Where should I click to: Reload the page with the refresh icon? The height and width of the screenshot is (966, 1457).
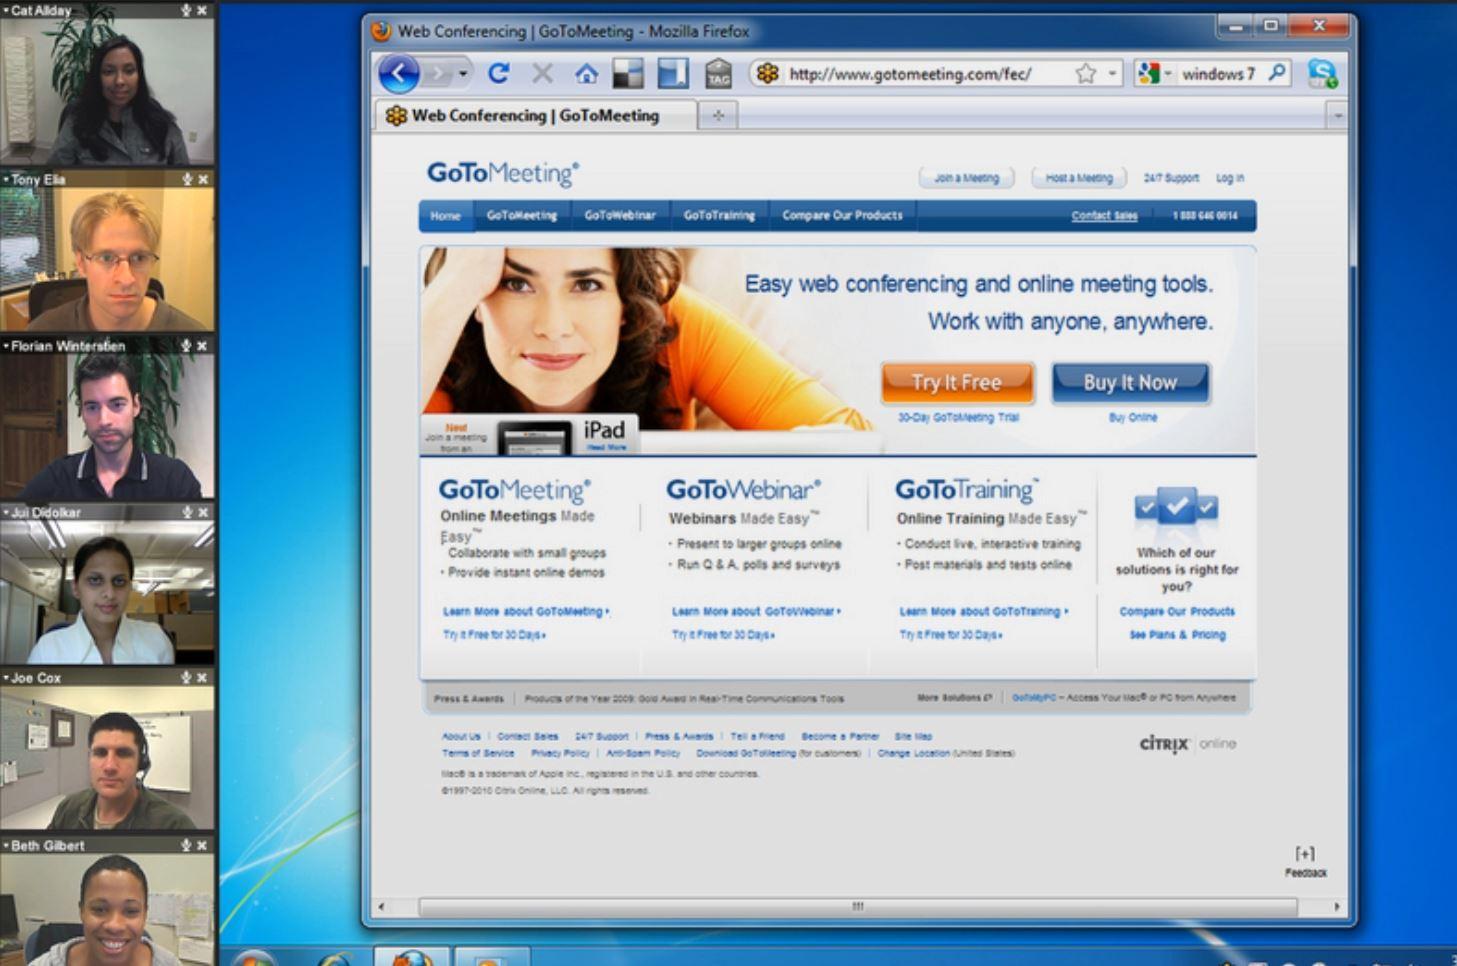tap(498, 73)
